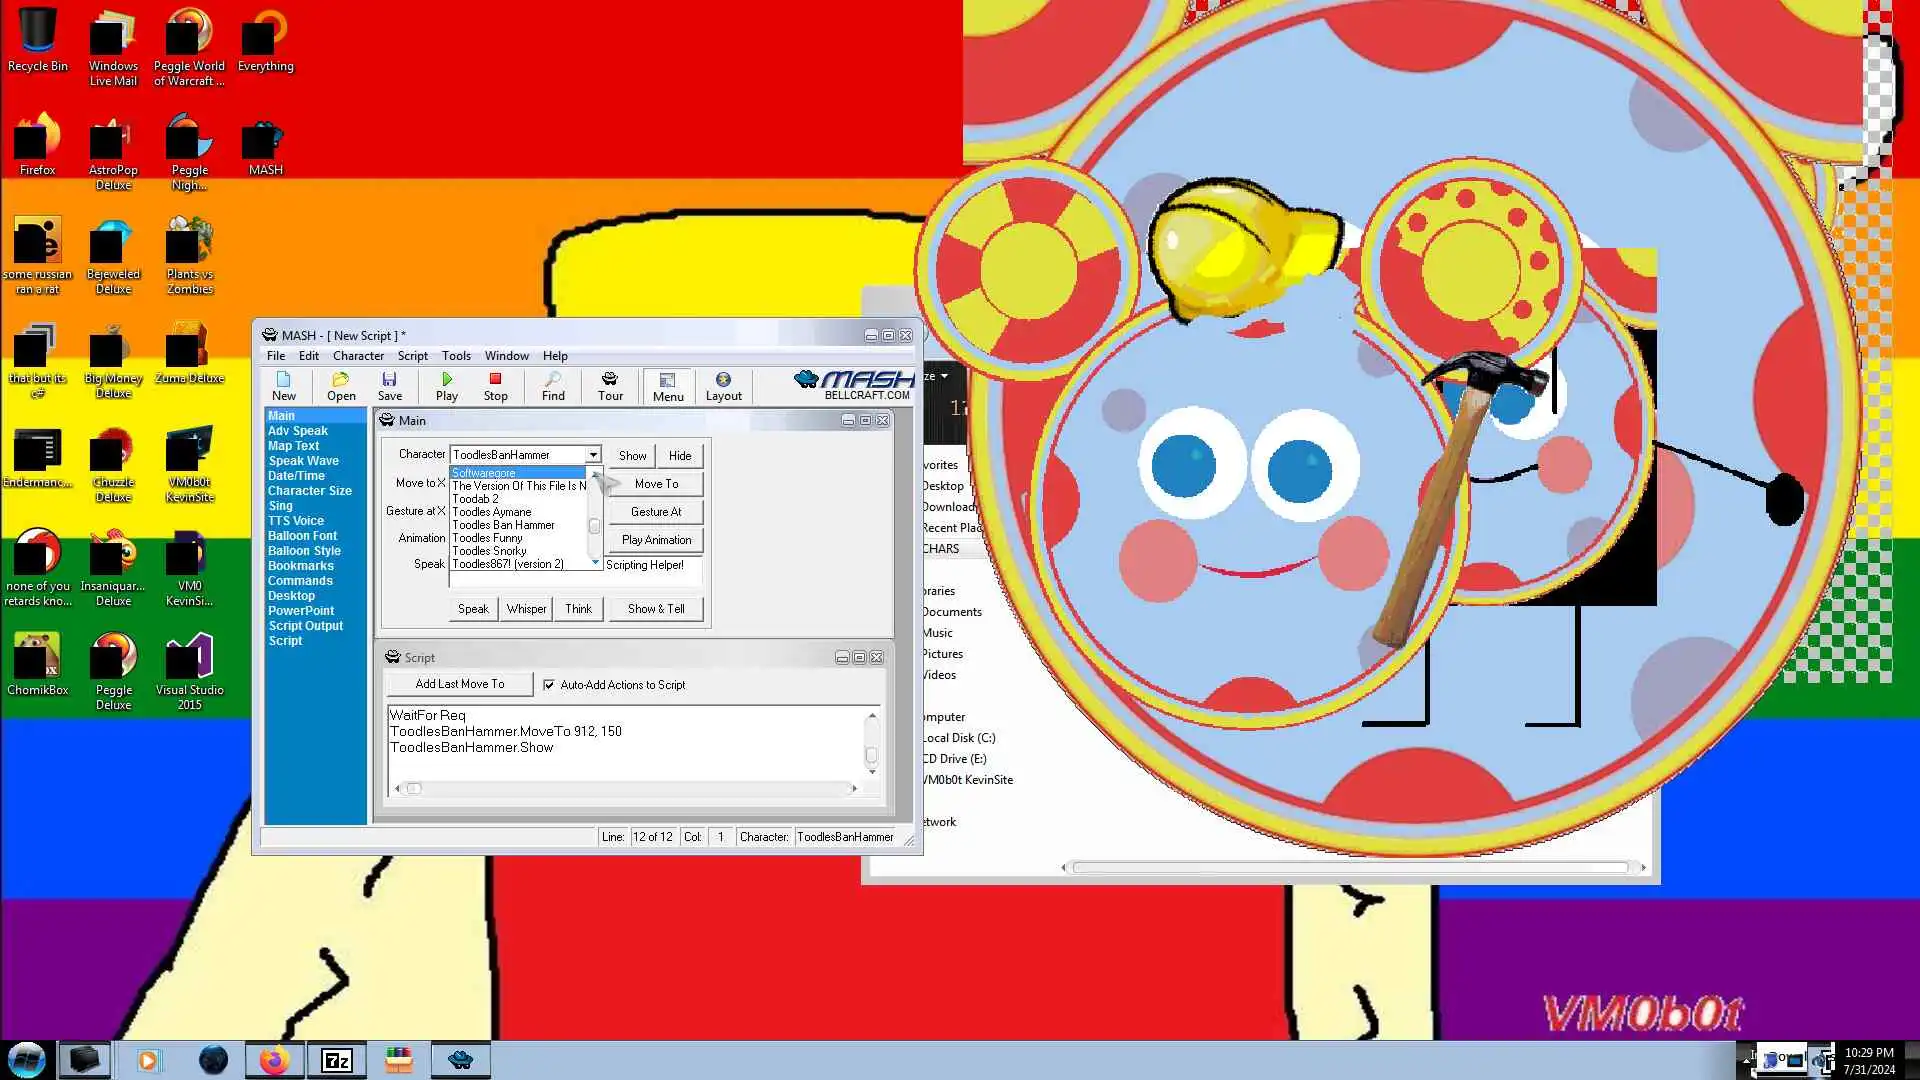Screen dimensions: 1920x1080
Task: Select Toodles Funny in the dropdown list
Action: (x=488, y=538)
